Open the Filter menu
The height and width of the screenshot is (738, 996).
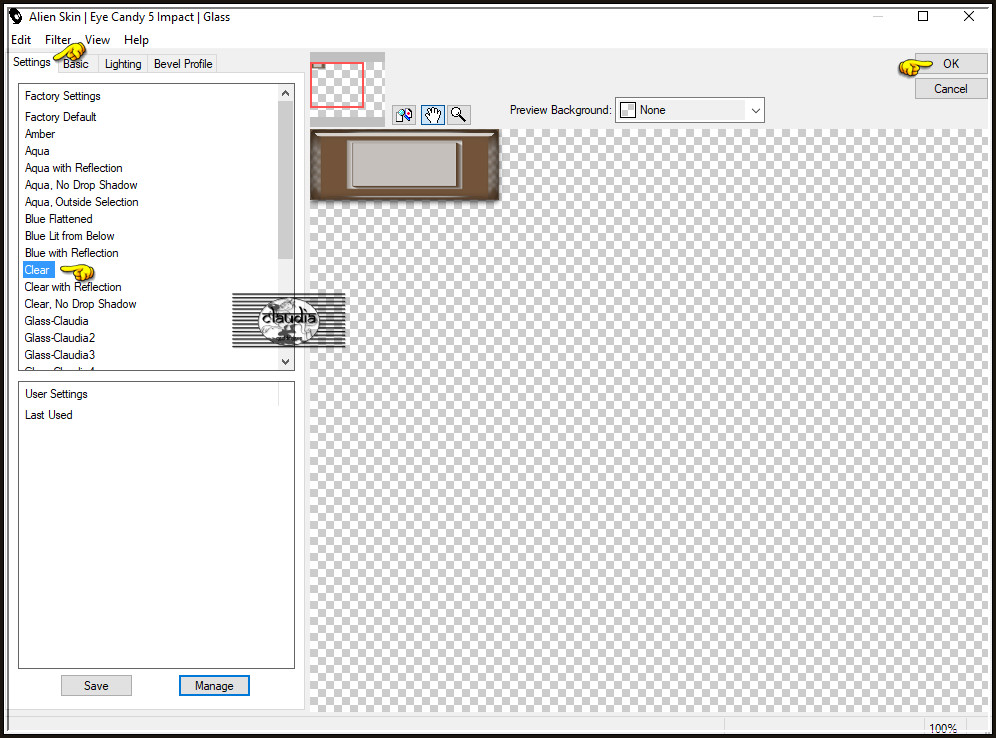58,39
